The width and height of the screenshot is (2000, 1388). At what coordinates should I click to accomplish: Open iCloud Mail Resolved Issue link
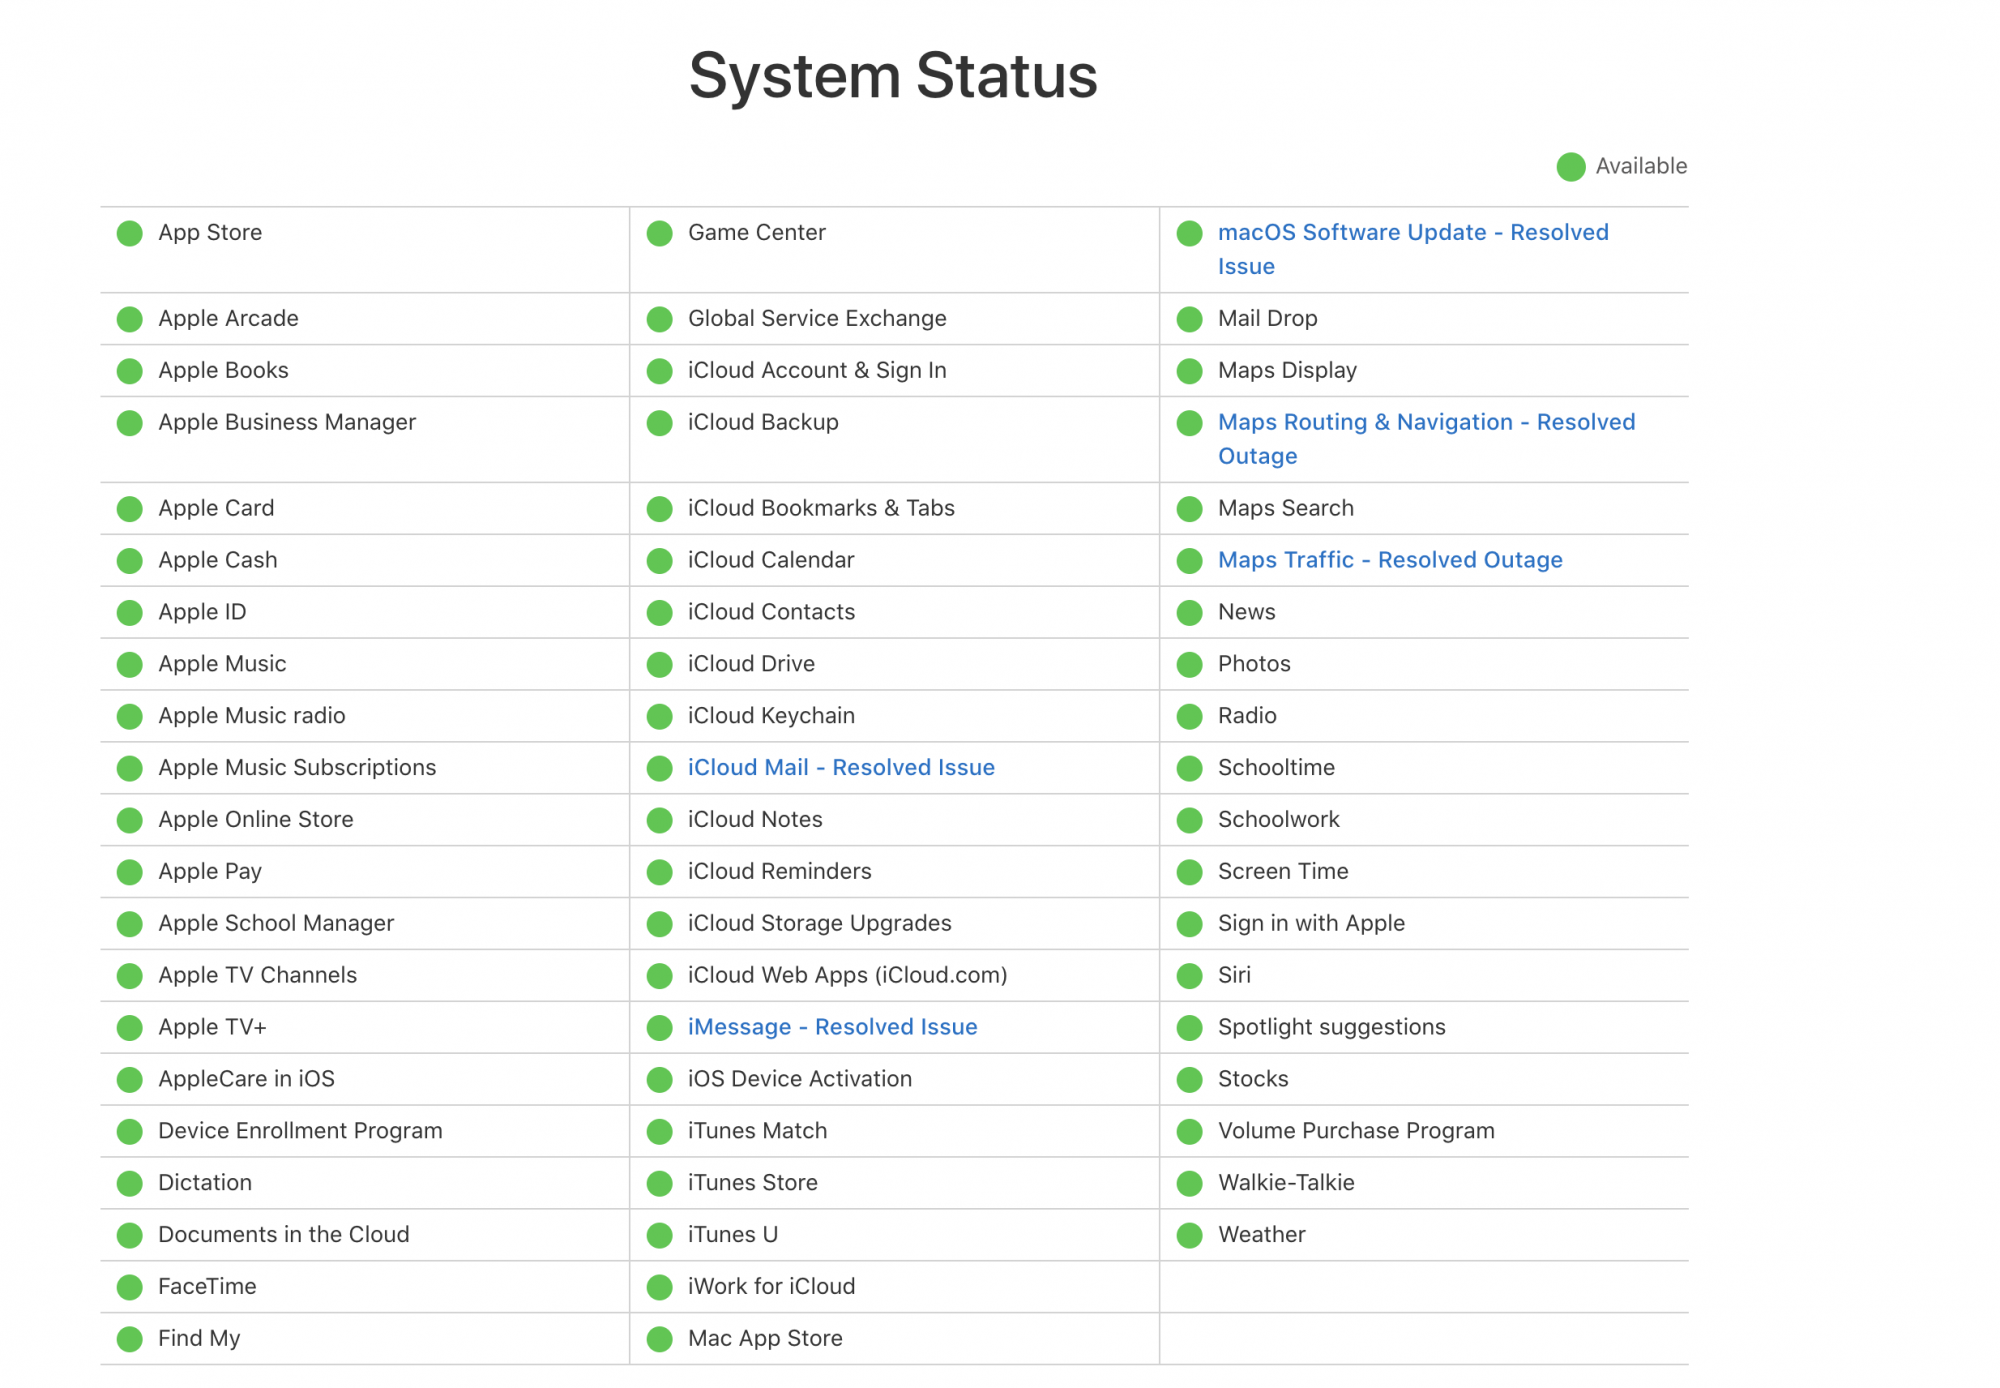(841, 768)
